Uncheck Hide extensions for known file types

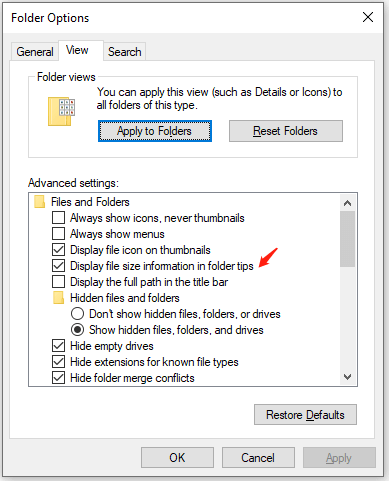point(58,362)
